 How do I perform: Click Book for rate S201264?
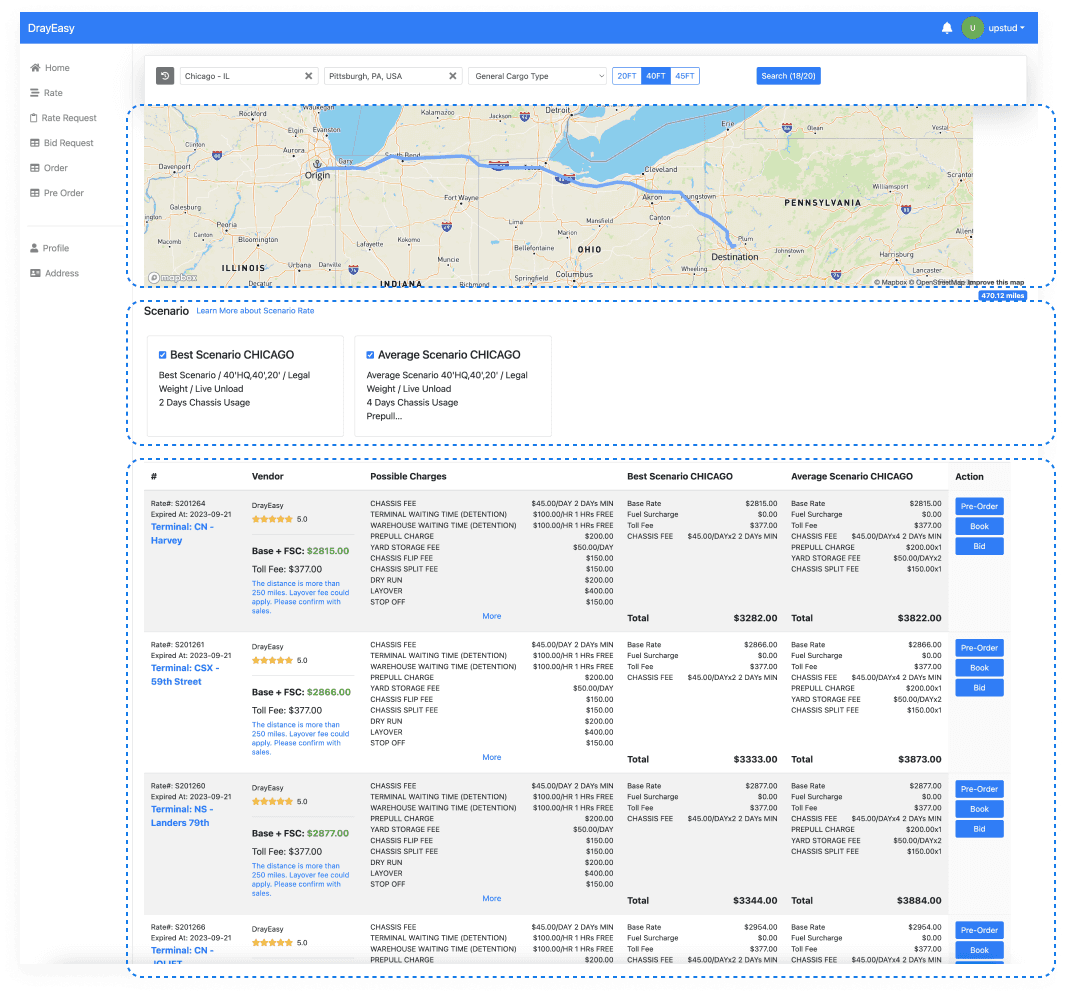coord(979,526)
